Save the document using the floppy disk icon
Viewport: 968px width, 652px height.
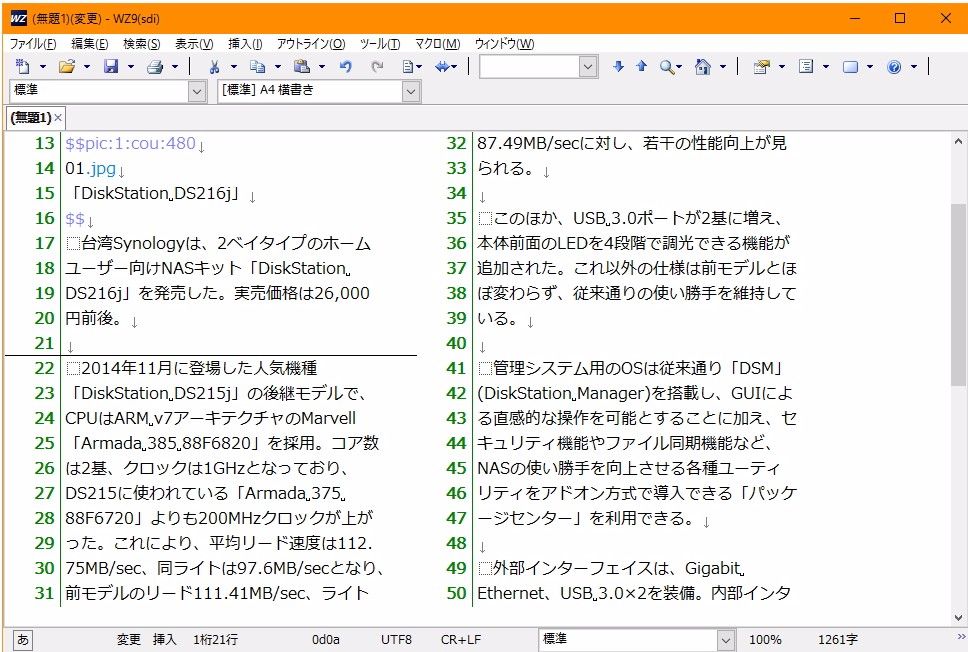(111, 66)
